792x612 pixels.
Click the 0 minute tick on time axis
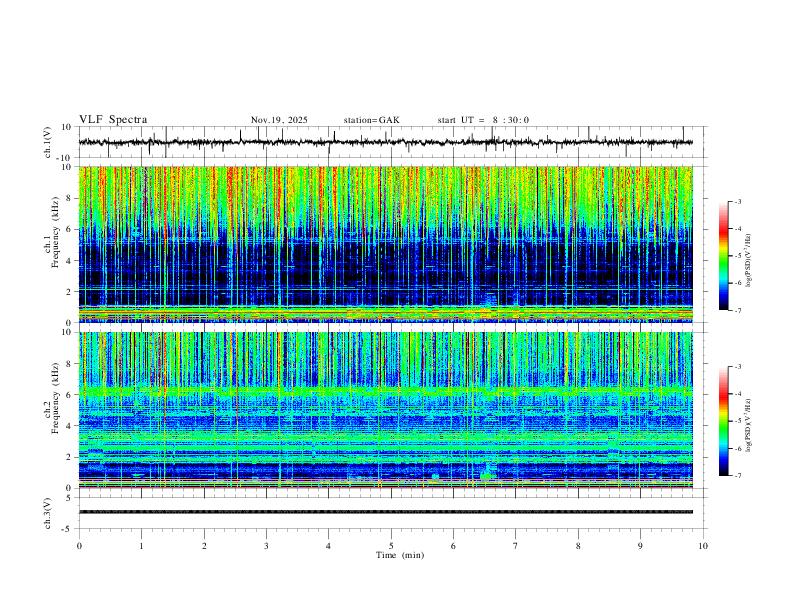(79, 546)
